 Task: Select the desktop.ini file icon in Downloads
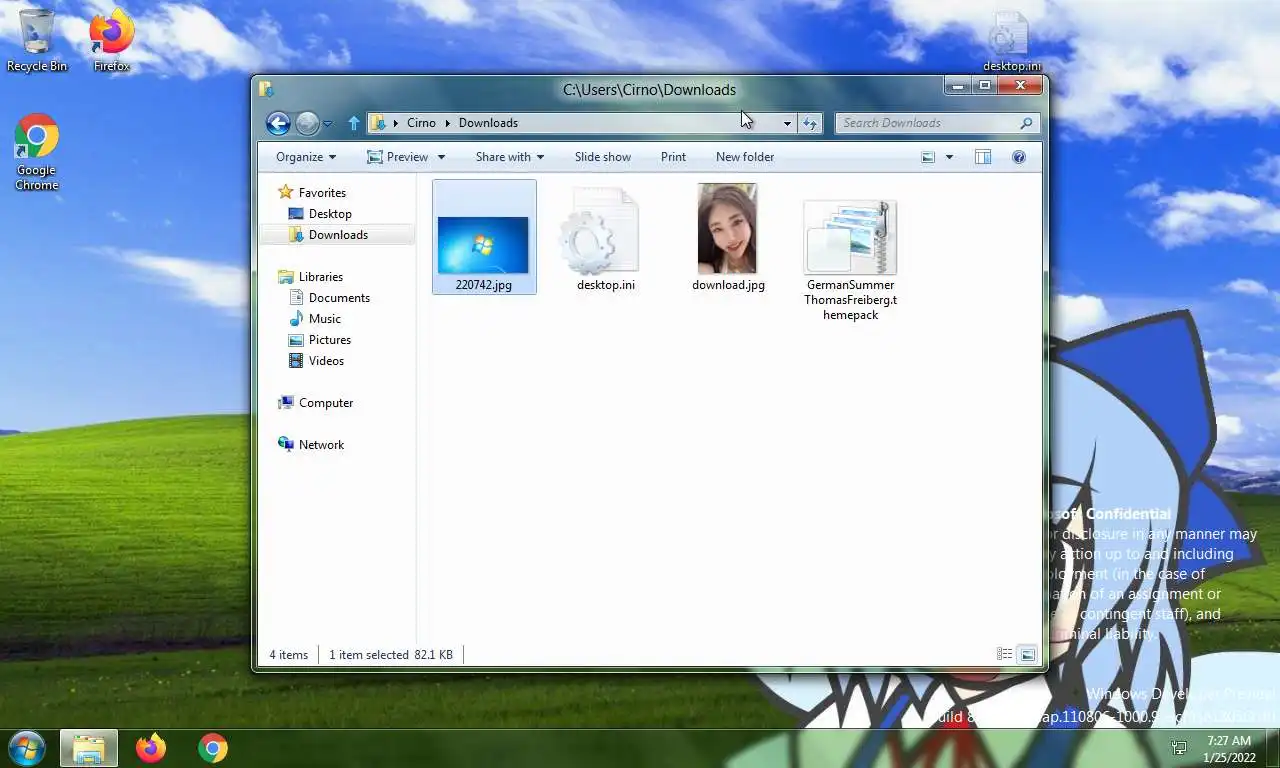pyautogui.click(x=600, y=231)
